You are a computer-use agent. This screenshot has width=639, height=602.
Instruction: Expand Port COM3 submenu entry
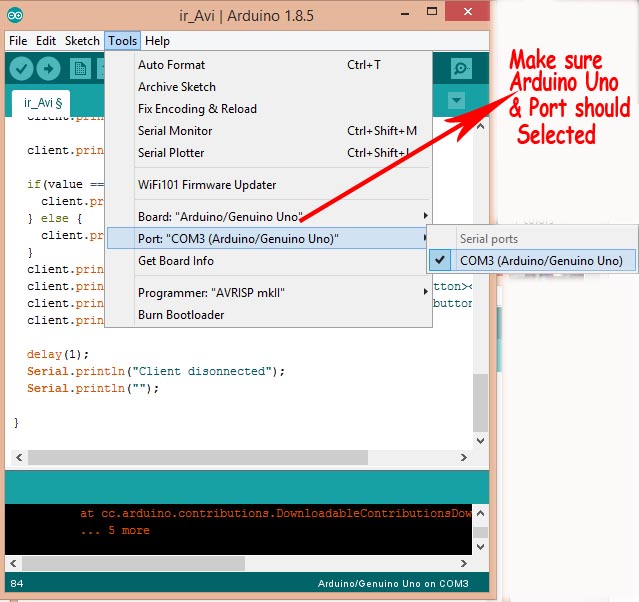coord(269,238)
